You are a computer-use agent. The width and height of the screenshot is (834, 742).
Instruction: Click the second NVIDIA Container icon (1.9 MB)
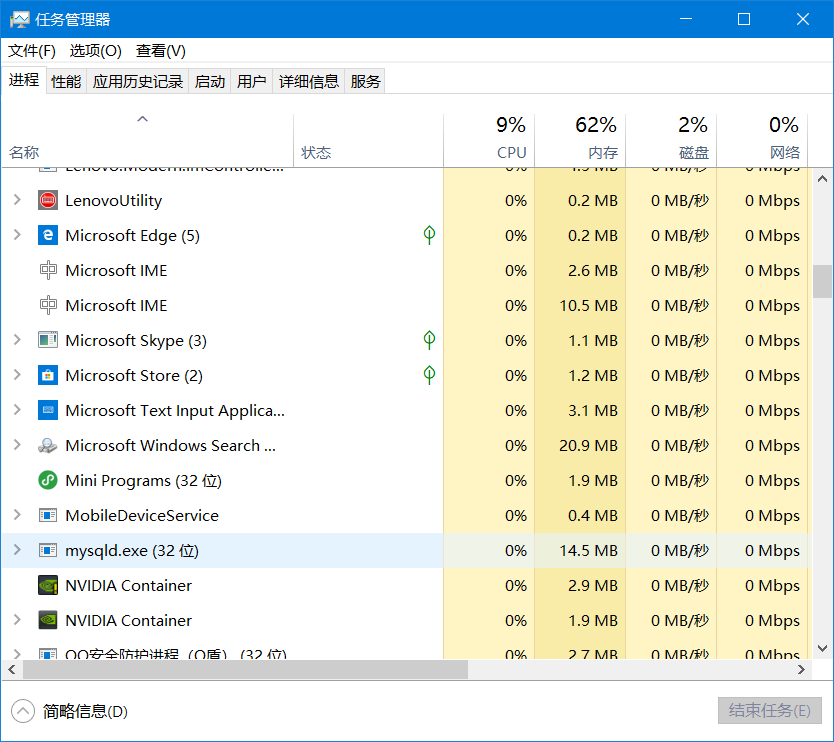(x=48, y=621)
